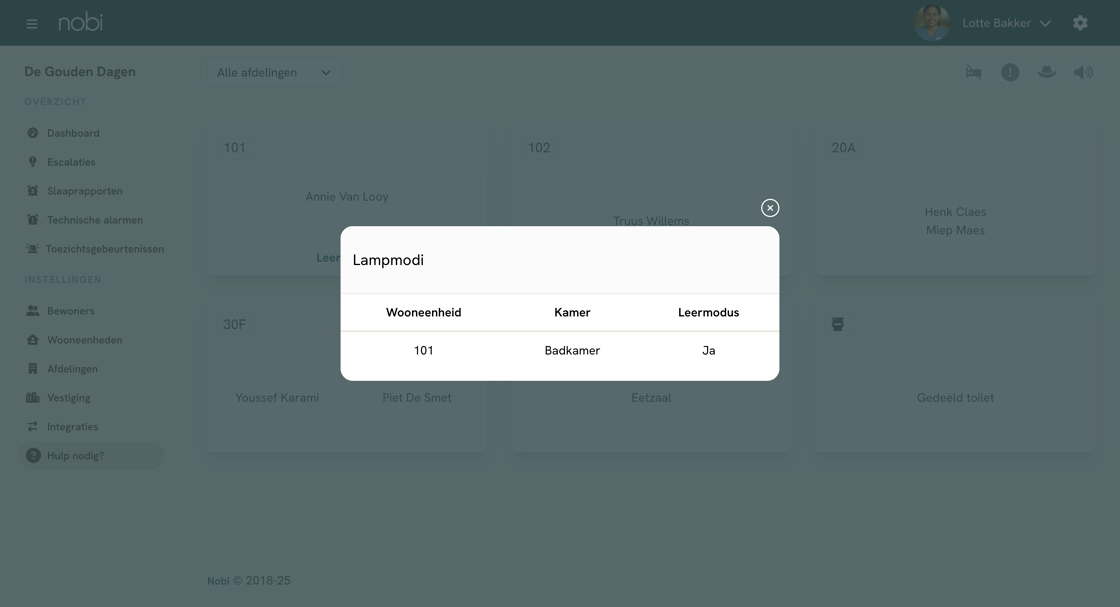Screen dimensions: 1120x607
Task: Open Escalaties from the sidebar
Action: point(71,162)
